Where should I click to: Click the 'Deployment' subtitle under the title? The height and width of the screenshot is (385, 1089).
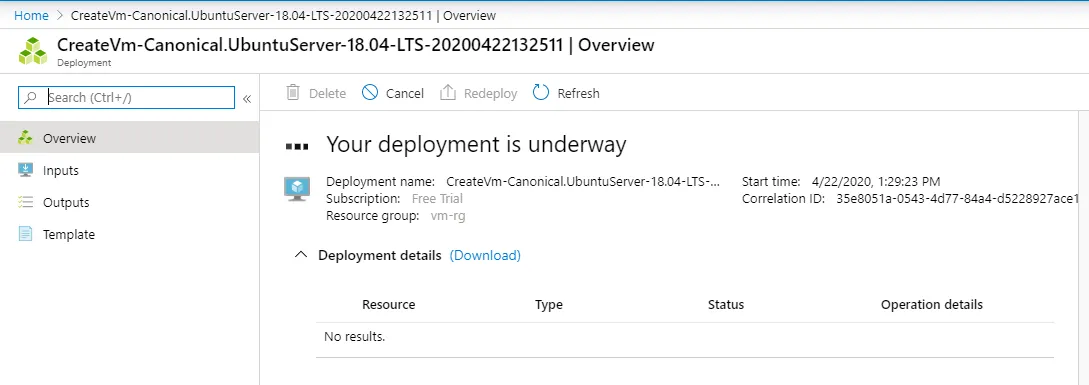[84, 63]
